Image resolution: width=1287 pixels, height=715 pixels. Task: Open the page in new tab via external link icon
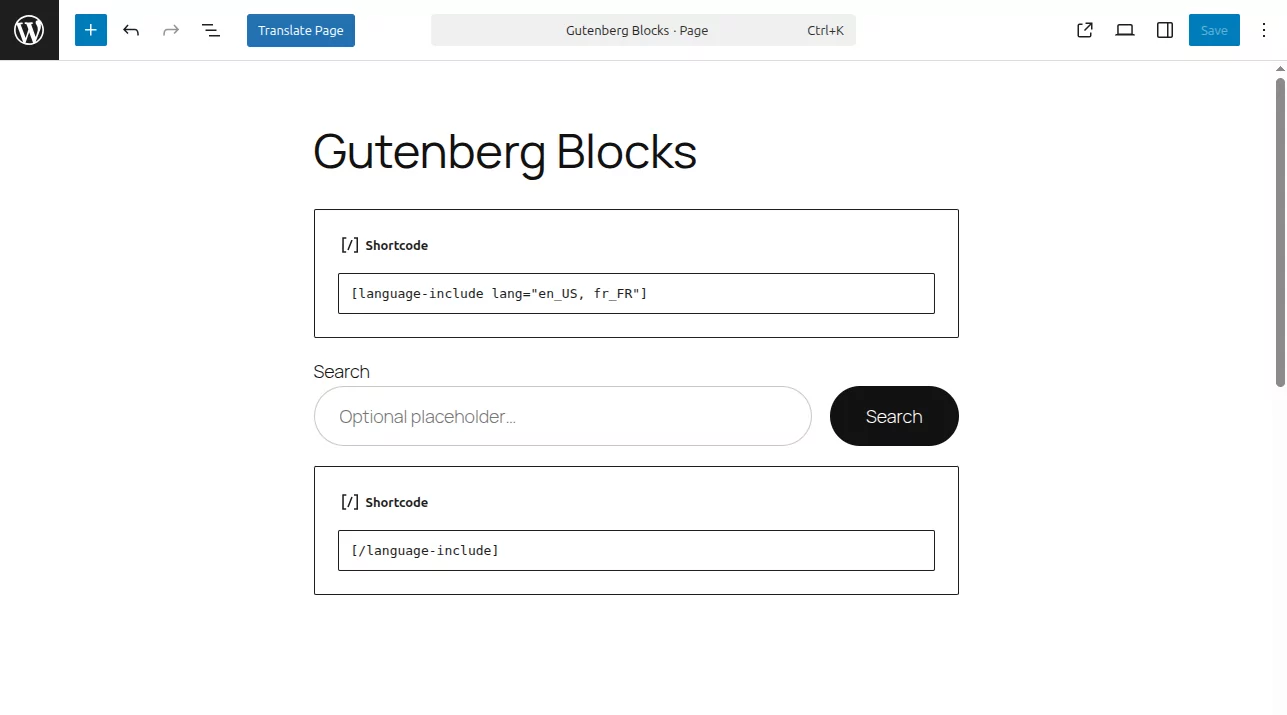coord(1084,30)
